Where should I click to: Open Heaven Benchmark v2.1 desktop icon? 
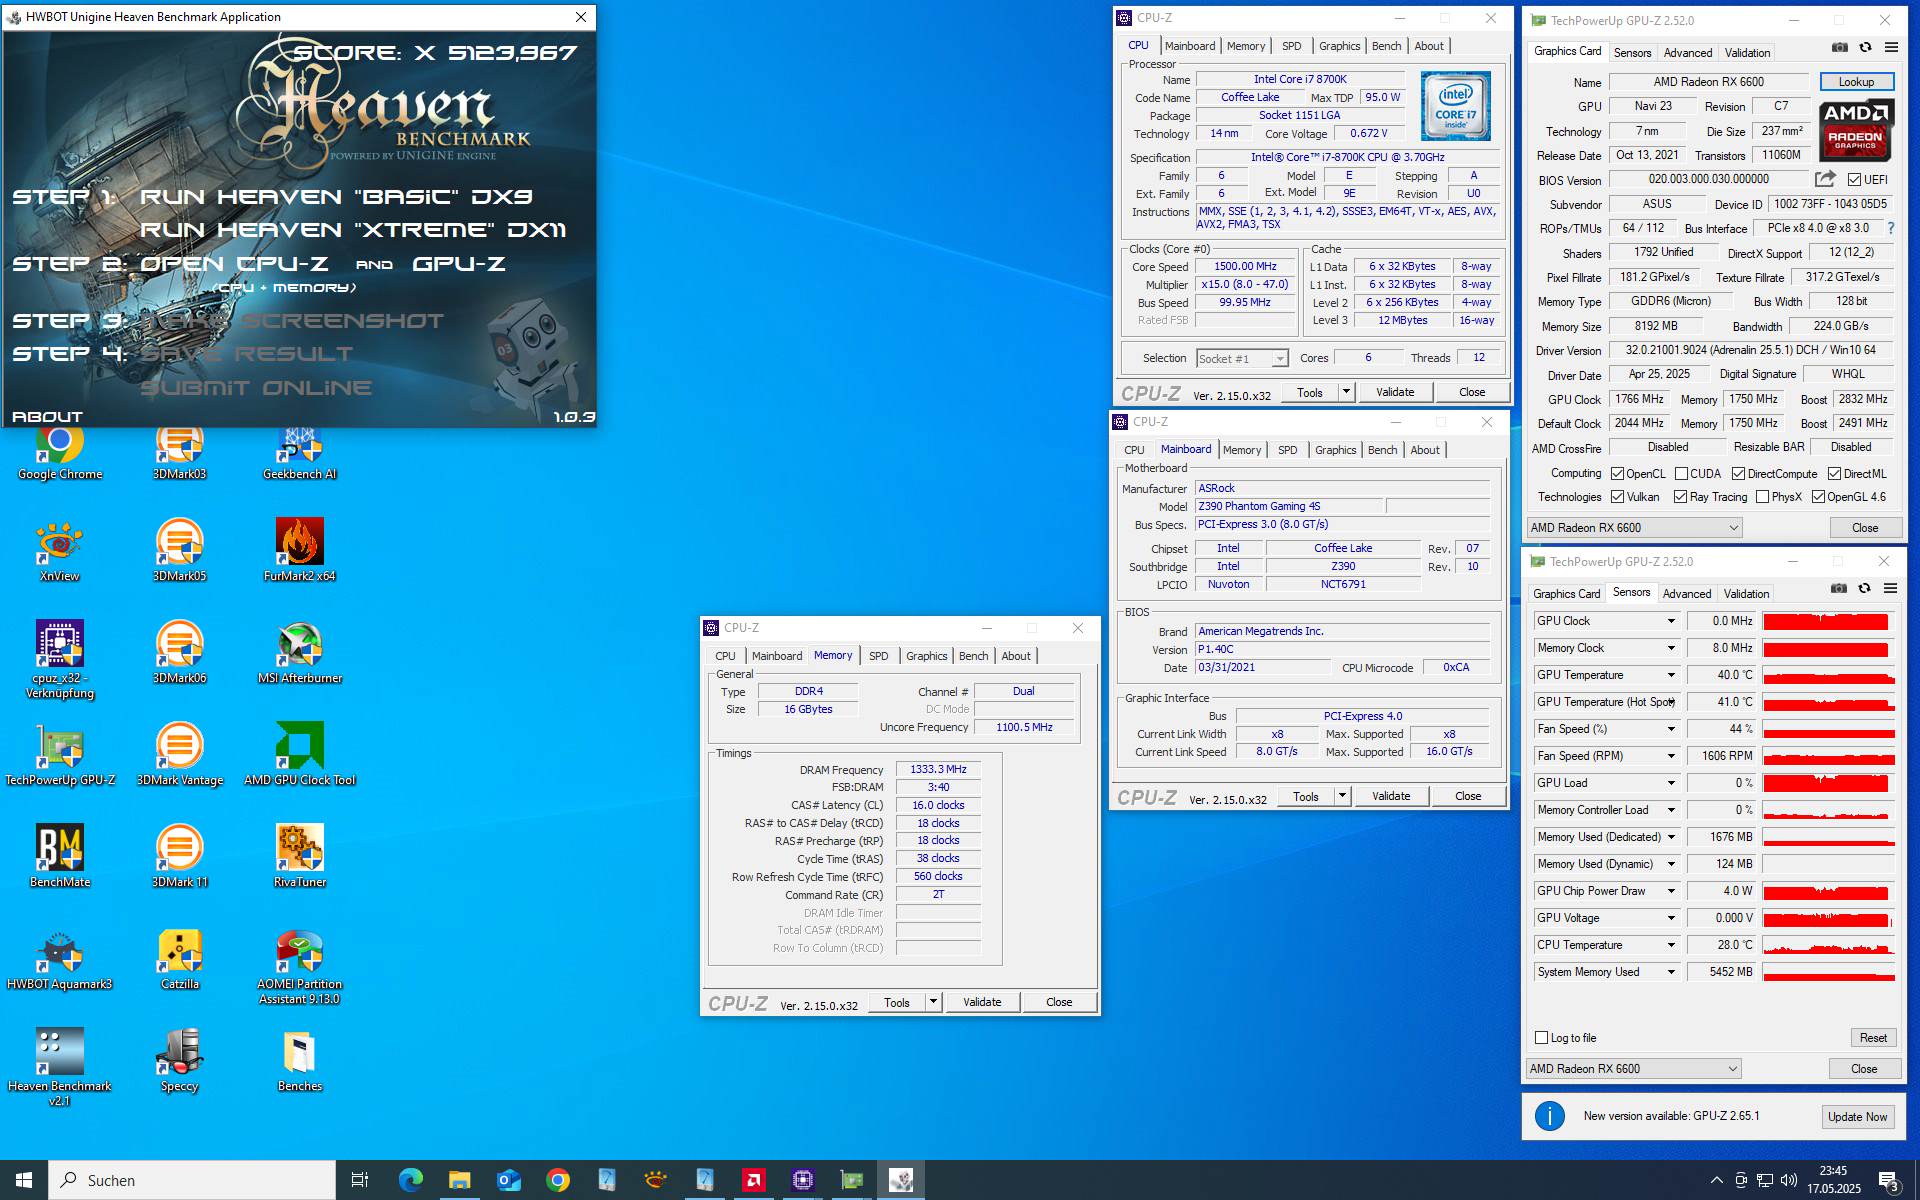click(60, 1068)
